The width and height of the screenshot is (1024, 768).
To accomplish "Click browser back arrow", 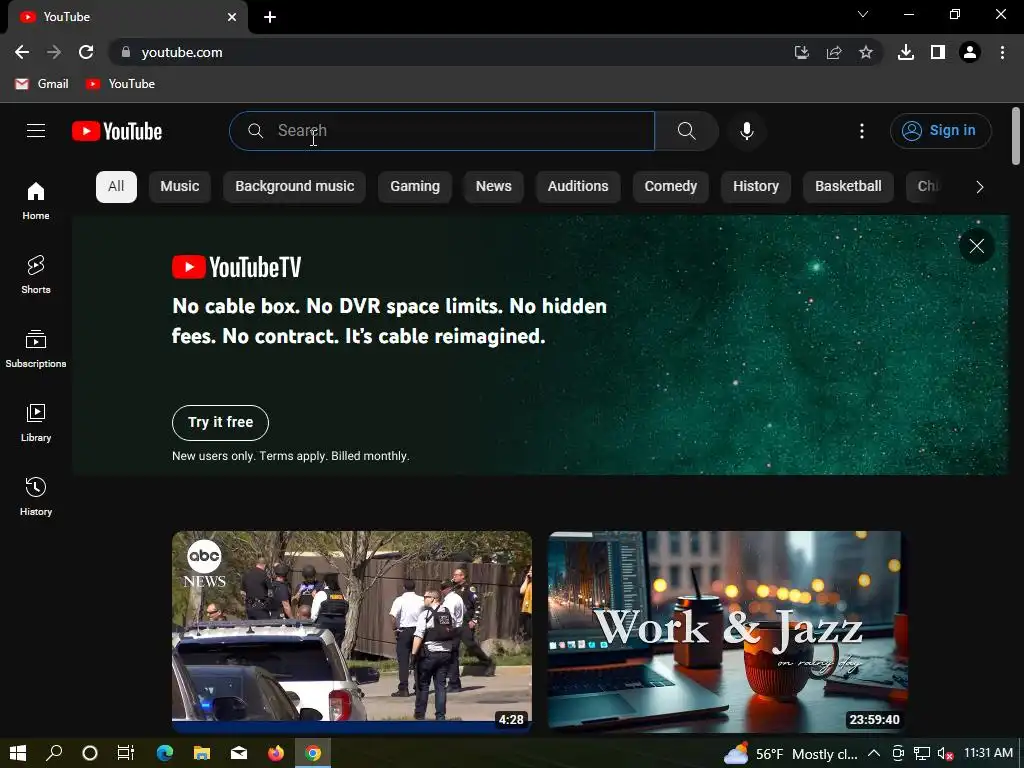I will point(22,52).
